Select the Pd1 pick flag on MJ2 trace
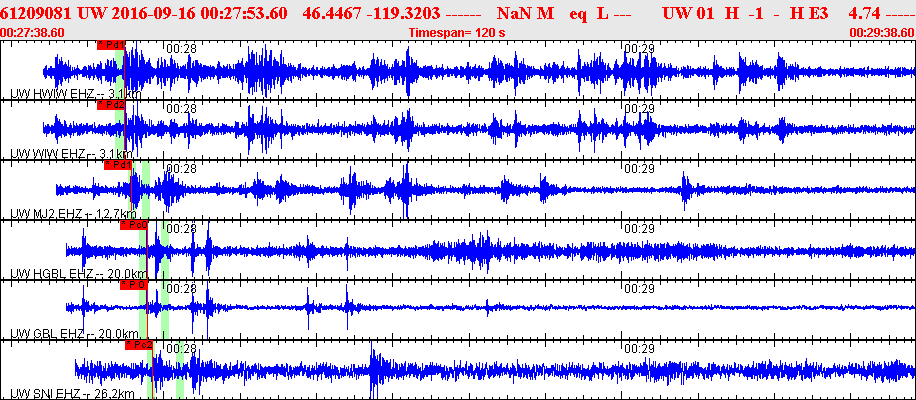Viewport: 916px width, 400px height. pyautogui.click(x=118, y=165)
